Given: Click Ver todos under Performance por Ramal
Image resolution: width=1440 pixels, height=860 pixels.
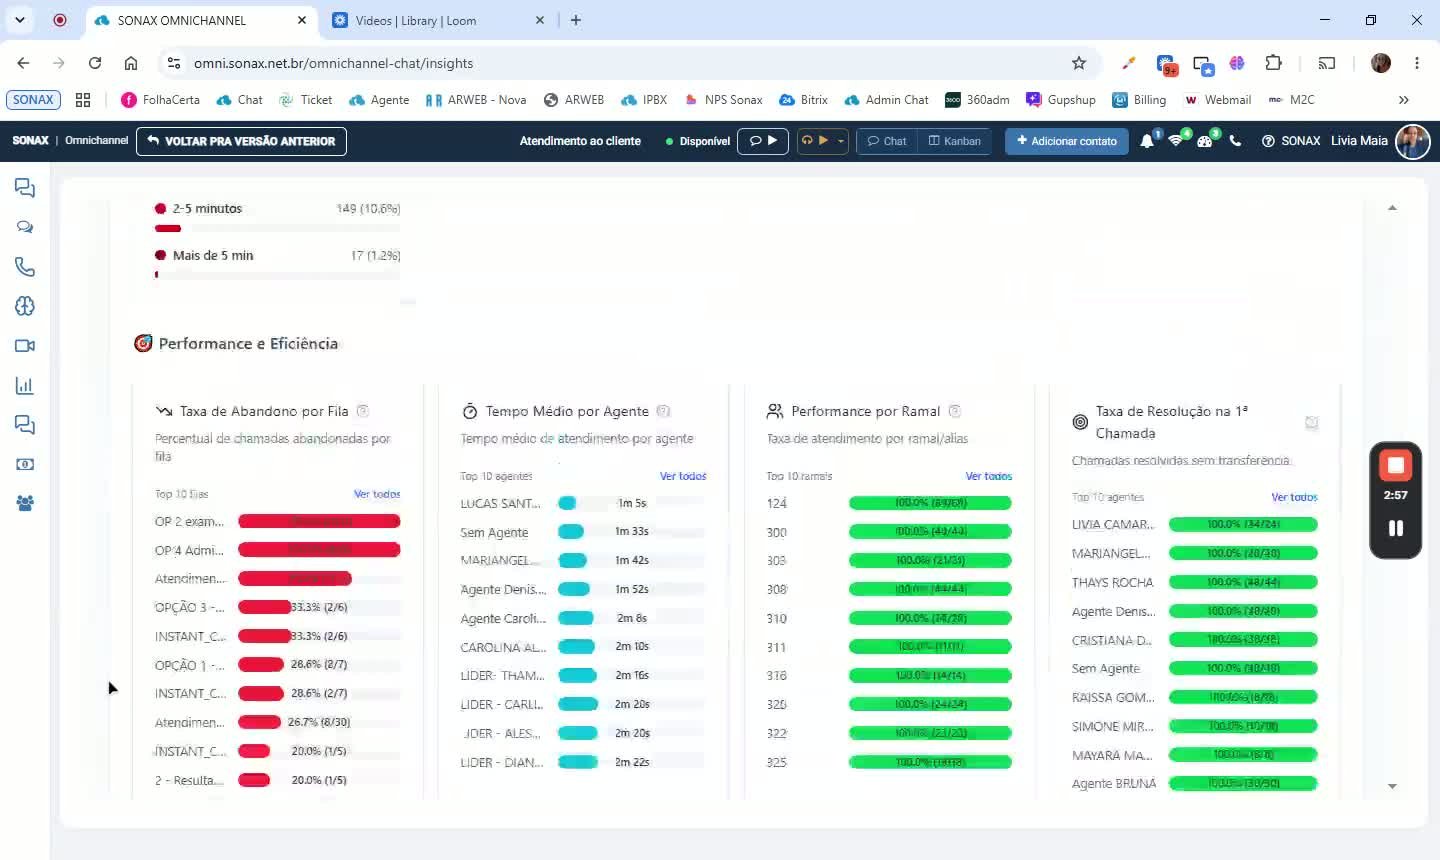Looking at the screenshot, I should [x=989, y=476].
